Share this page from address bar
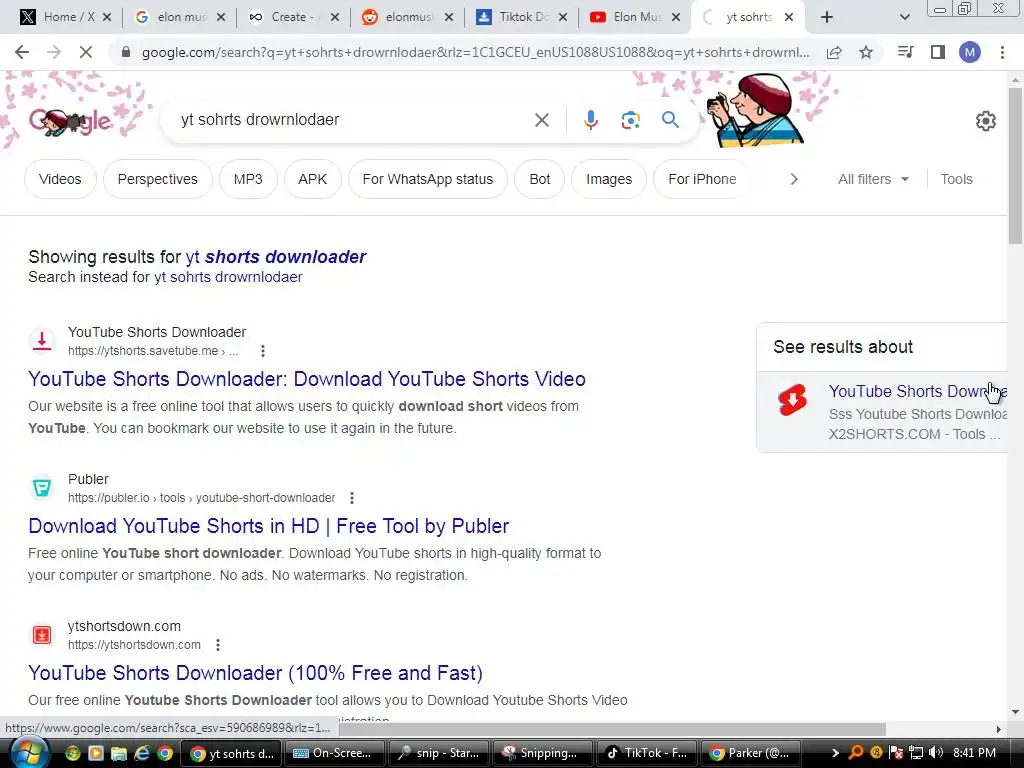 (x=834, y=52)
